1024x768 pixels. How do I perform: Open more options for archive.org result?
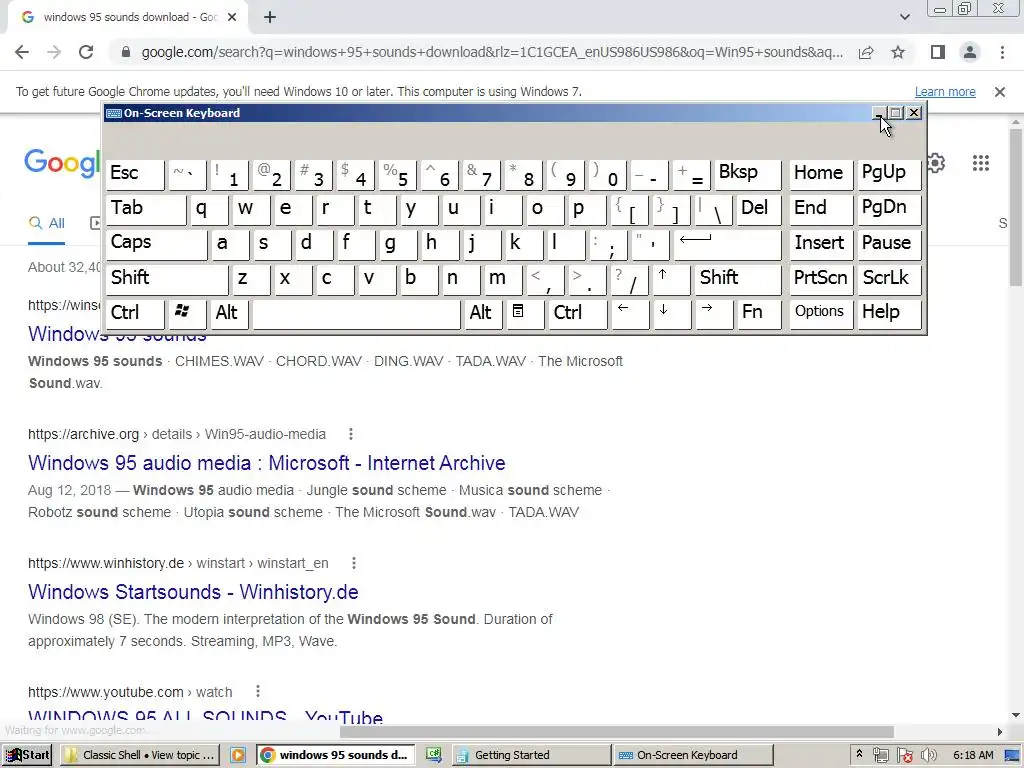coord(351,434)
